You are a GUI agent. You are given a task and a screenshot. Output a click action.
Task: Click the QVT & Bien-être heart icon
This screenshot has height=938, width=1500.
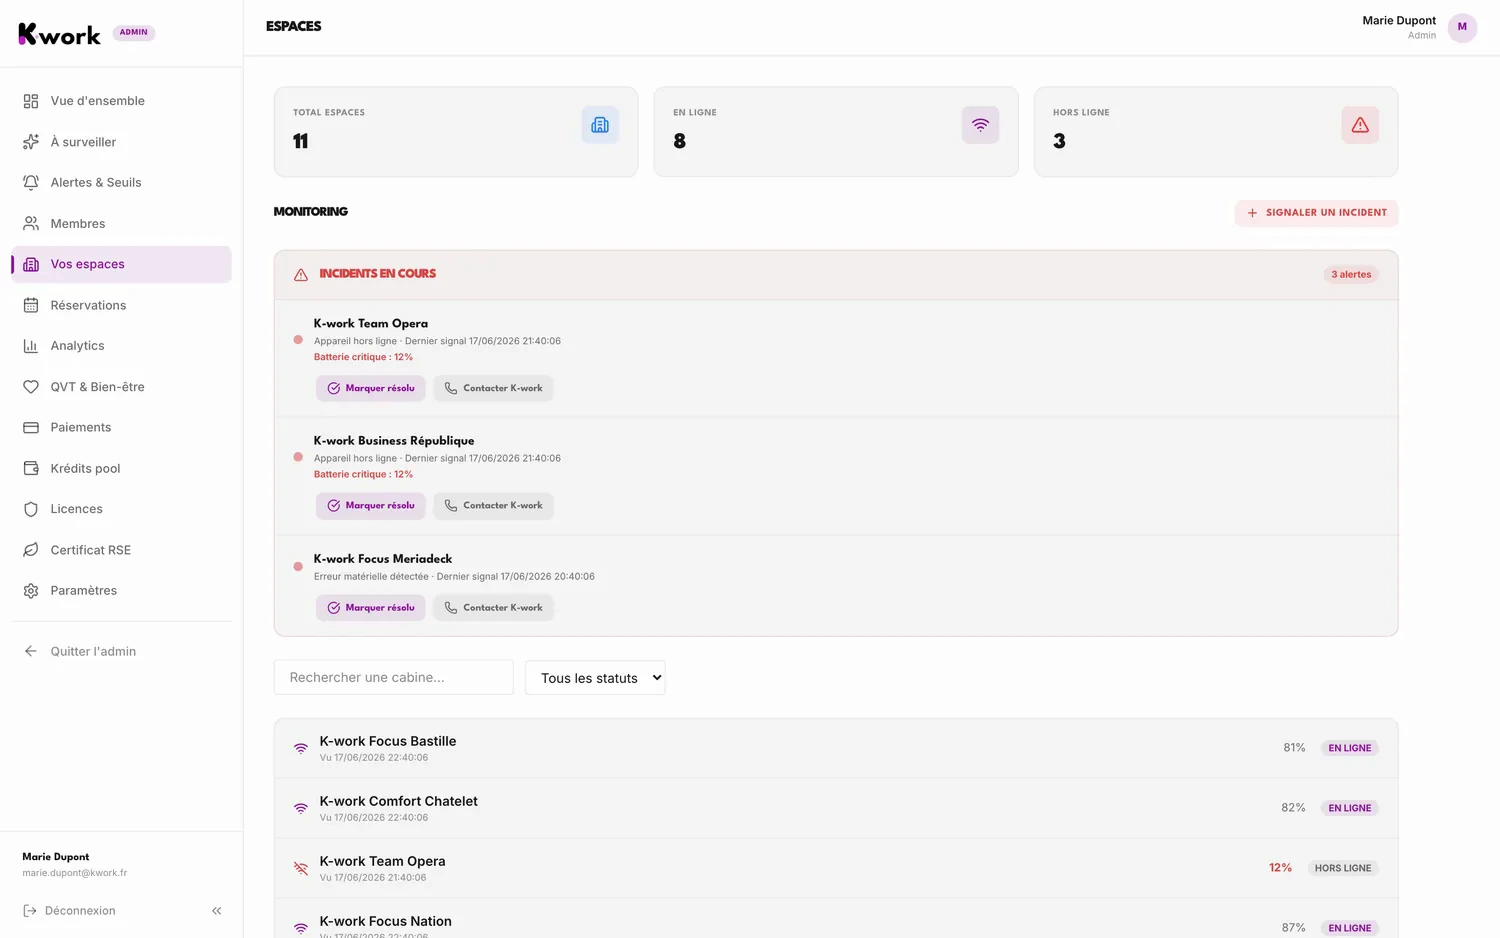coord(31,387)
